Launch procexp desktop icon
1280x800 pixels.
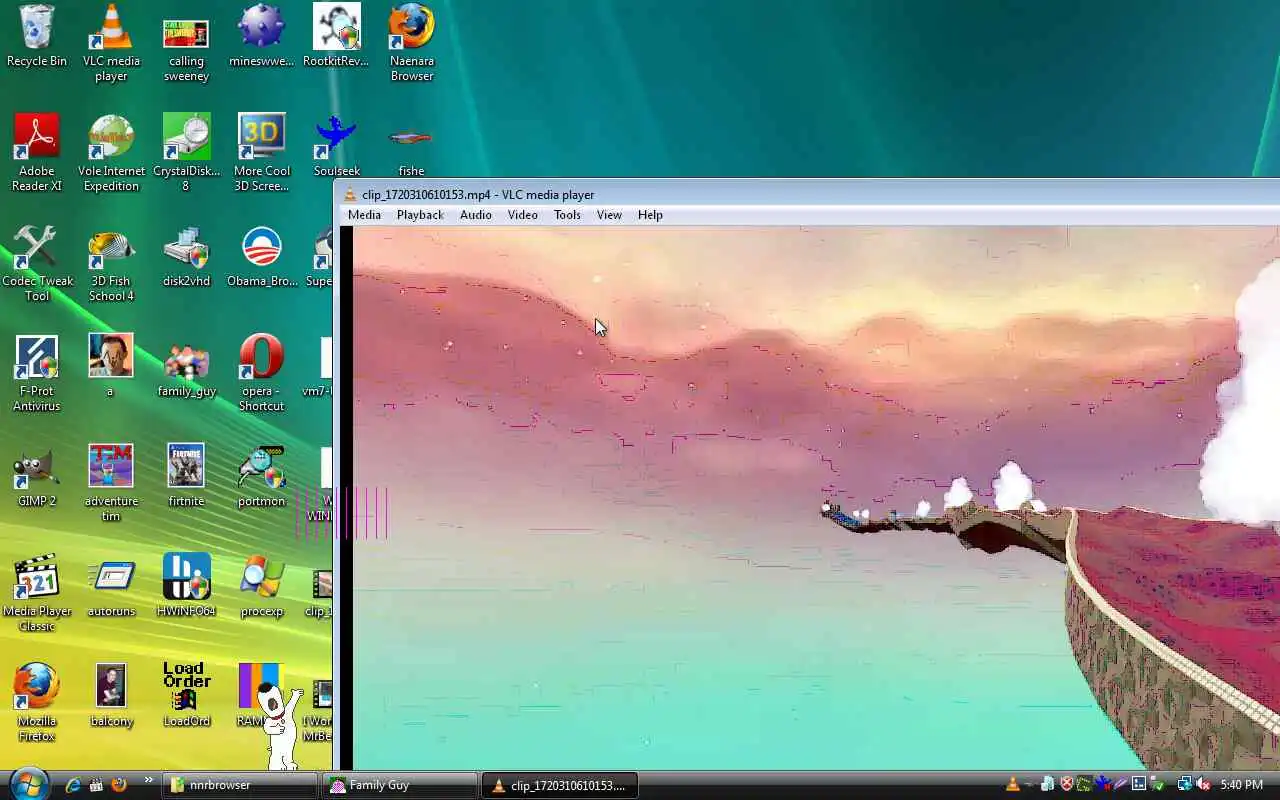tap(261, 587)
